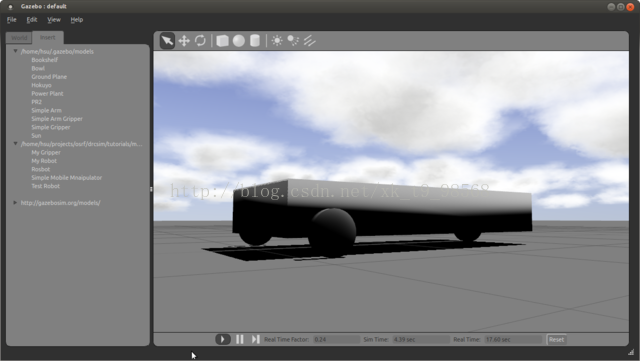Choose Simple Arm Gripper model
Screen dimensions: 640x361
point(57,119)
